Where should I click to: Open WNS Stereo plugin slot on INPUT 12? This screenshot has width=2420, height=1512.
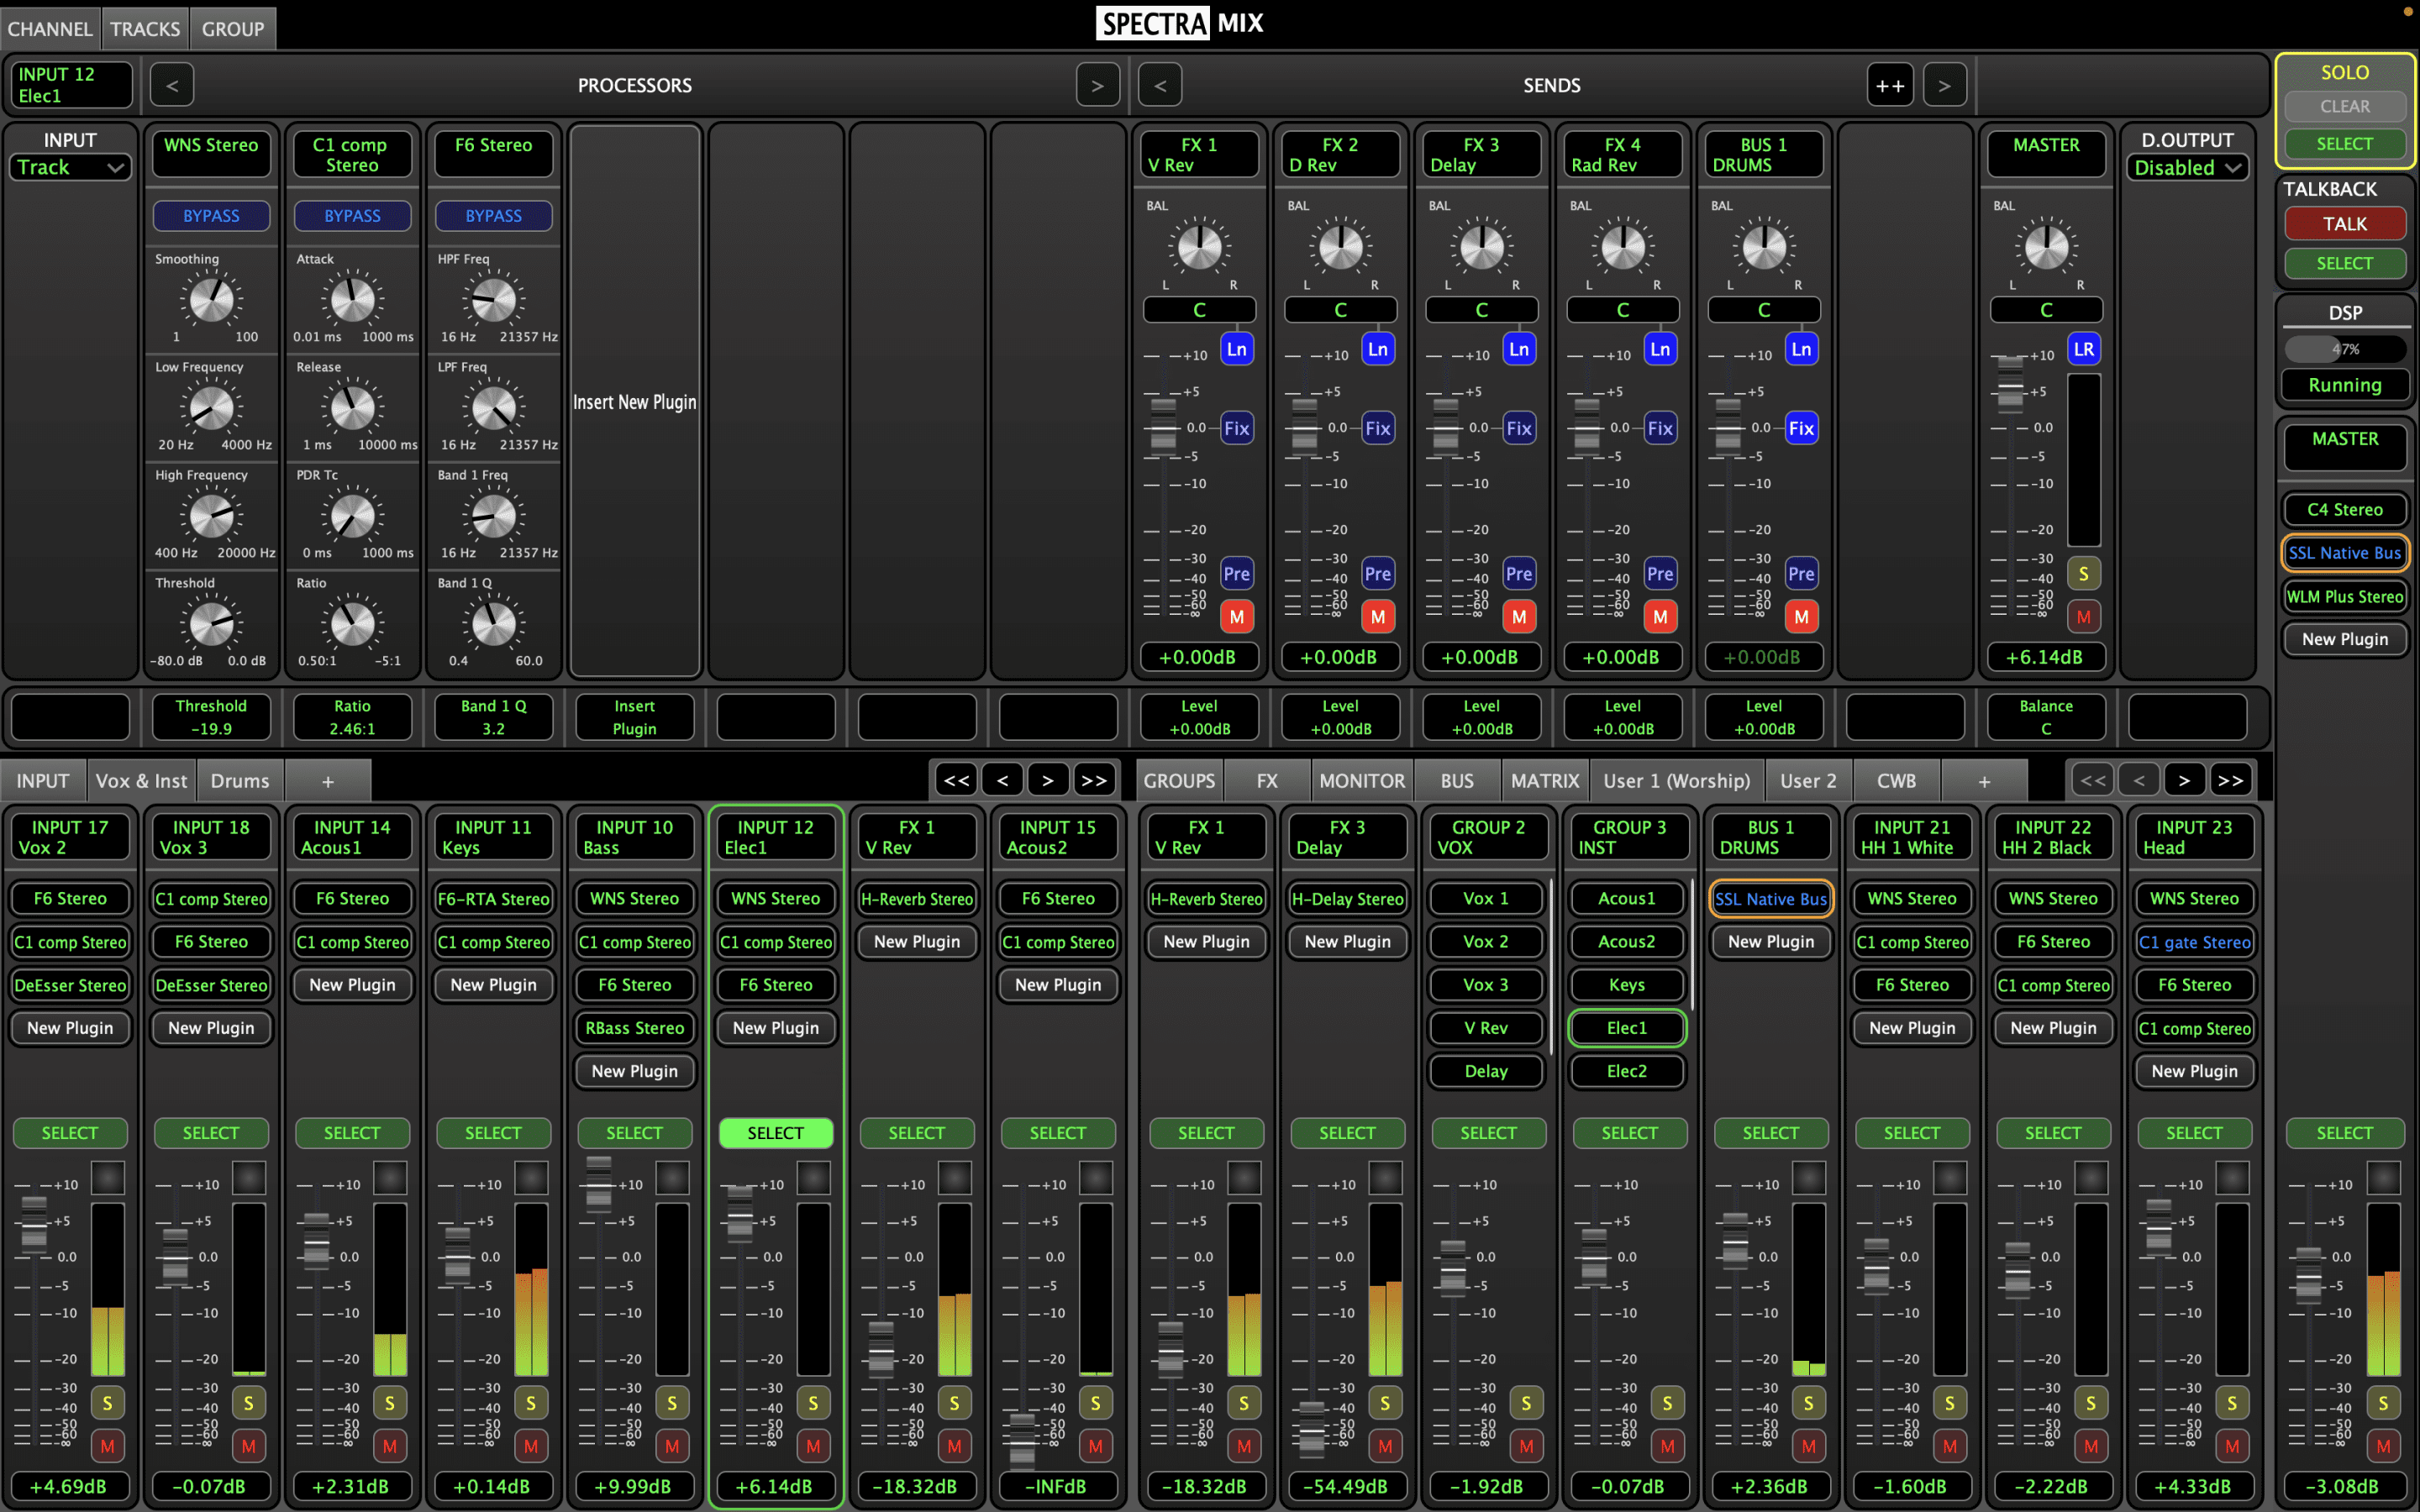click(775, 898)
